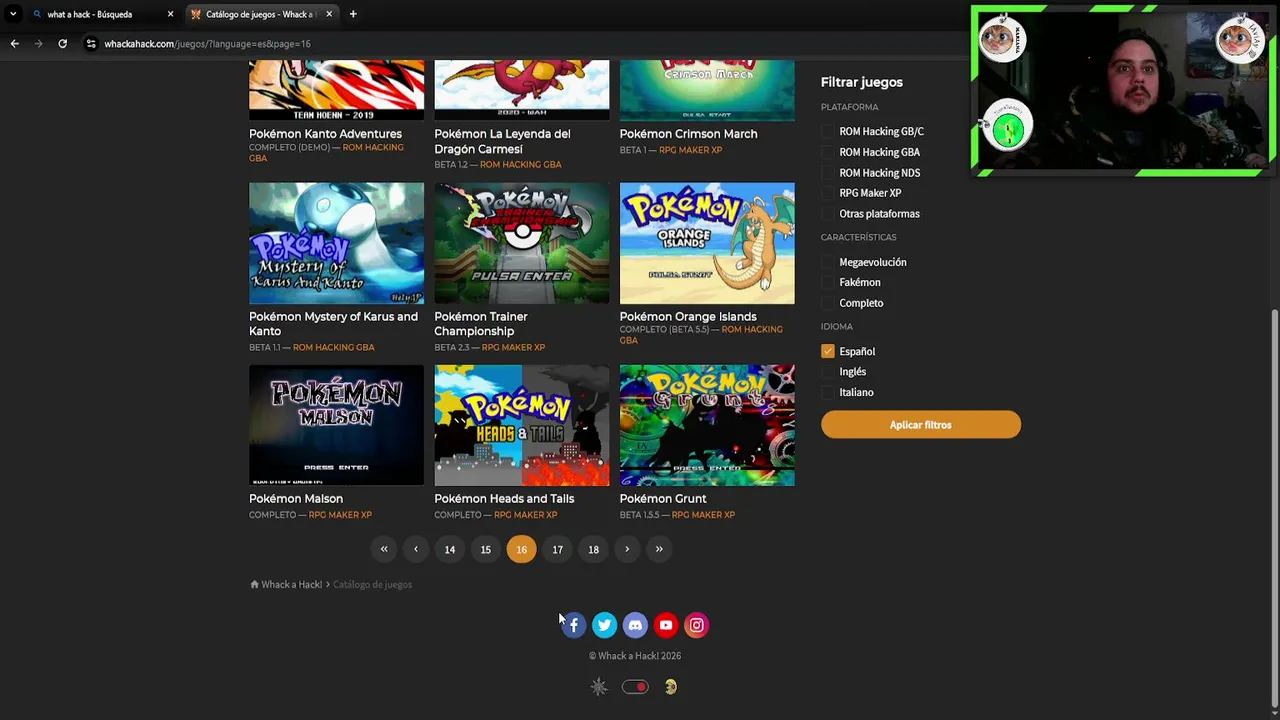Go to page 18
Screen dimensions: 1280x720
point(594,549)
